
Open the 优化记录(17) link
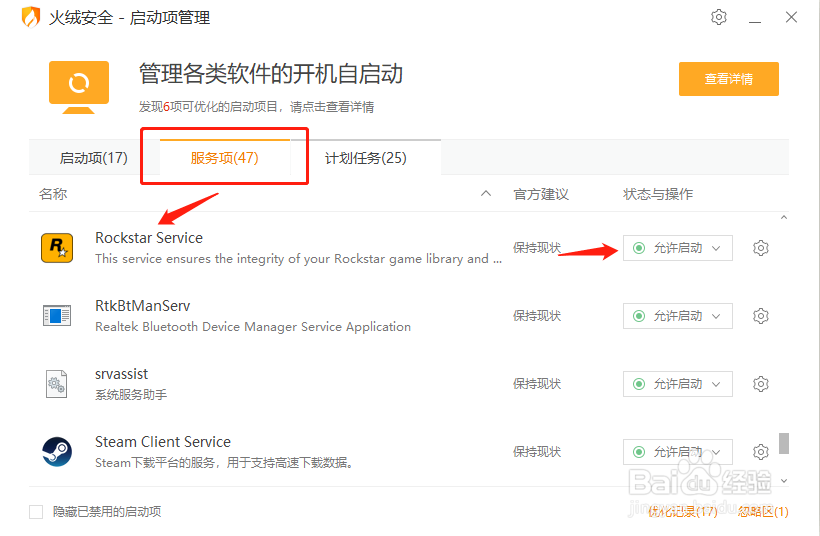tap(682, 512)
